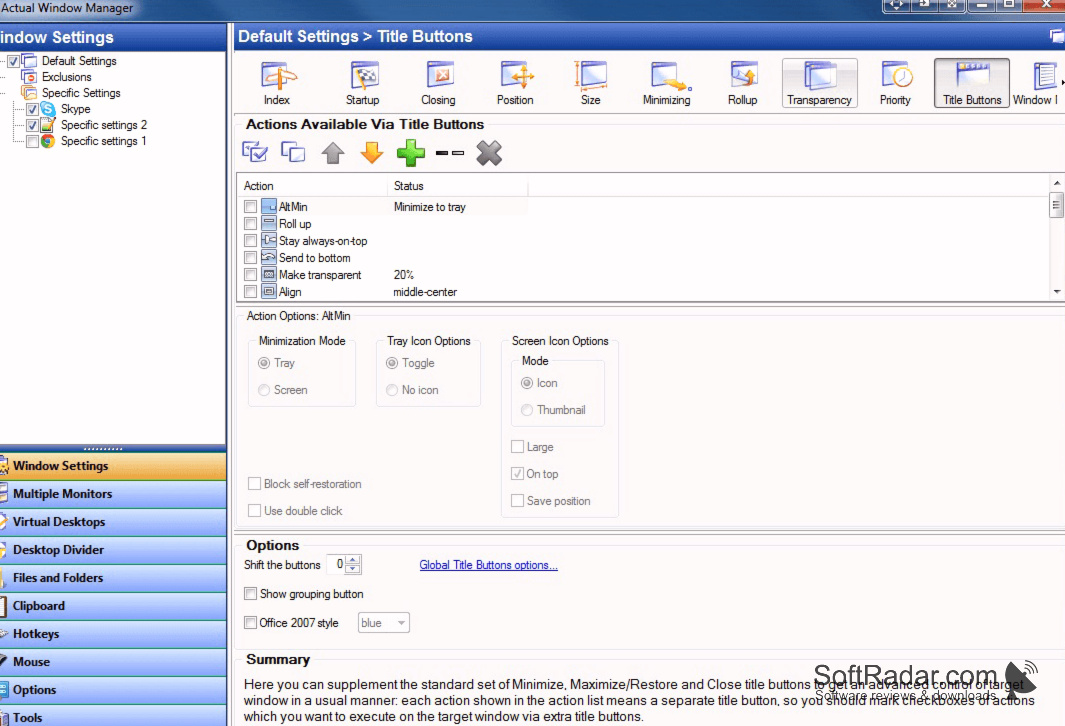Move action up with gray arrow icon
This screenshot has height=726, width=1065.
333,153
